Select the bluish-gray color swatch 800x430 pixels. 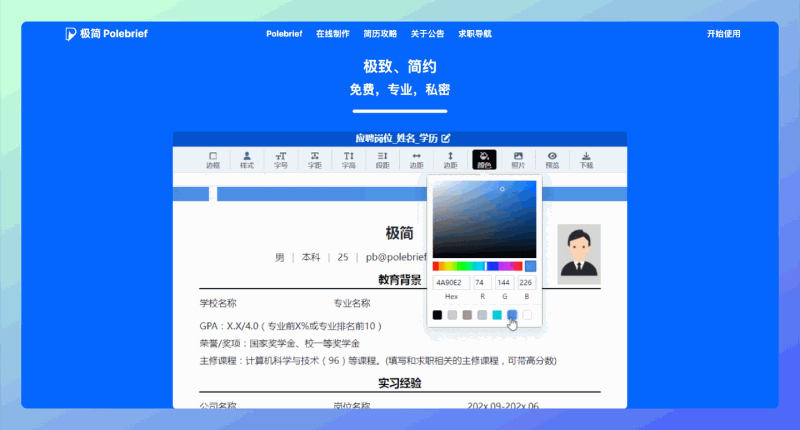pos(482,315)
